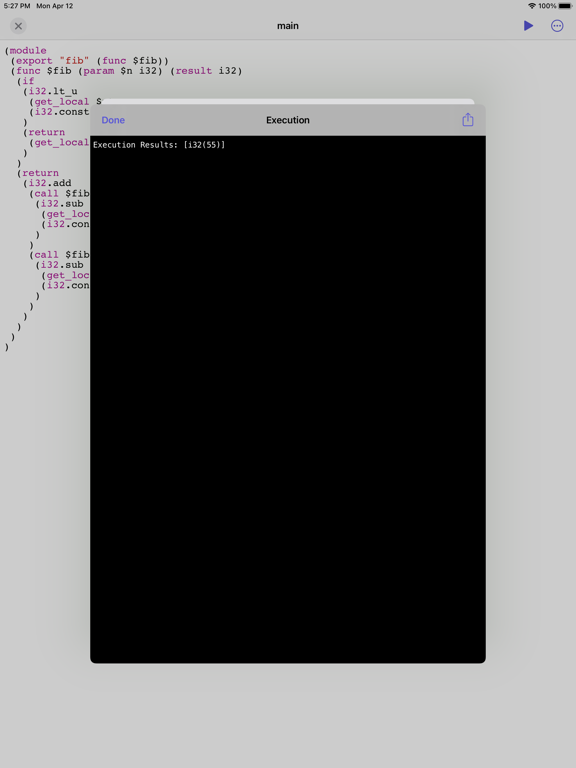Tap Done in the Execution panel
Image resolution: width=576 pixels, height=768 pixels.
coord(113,120)
